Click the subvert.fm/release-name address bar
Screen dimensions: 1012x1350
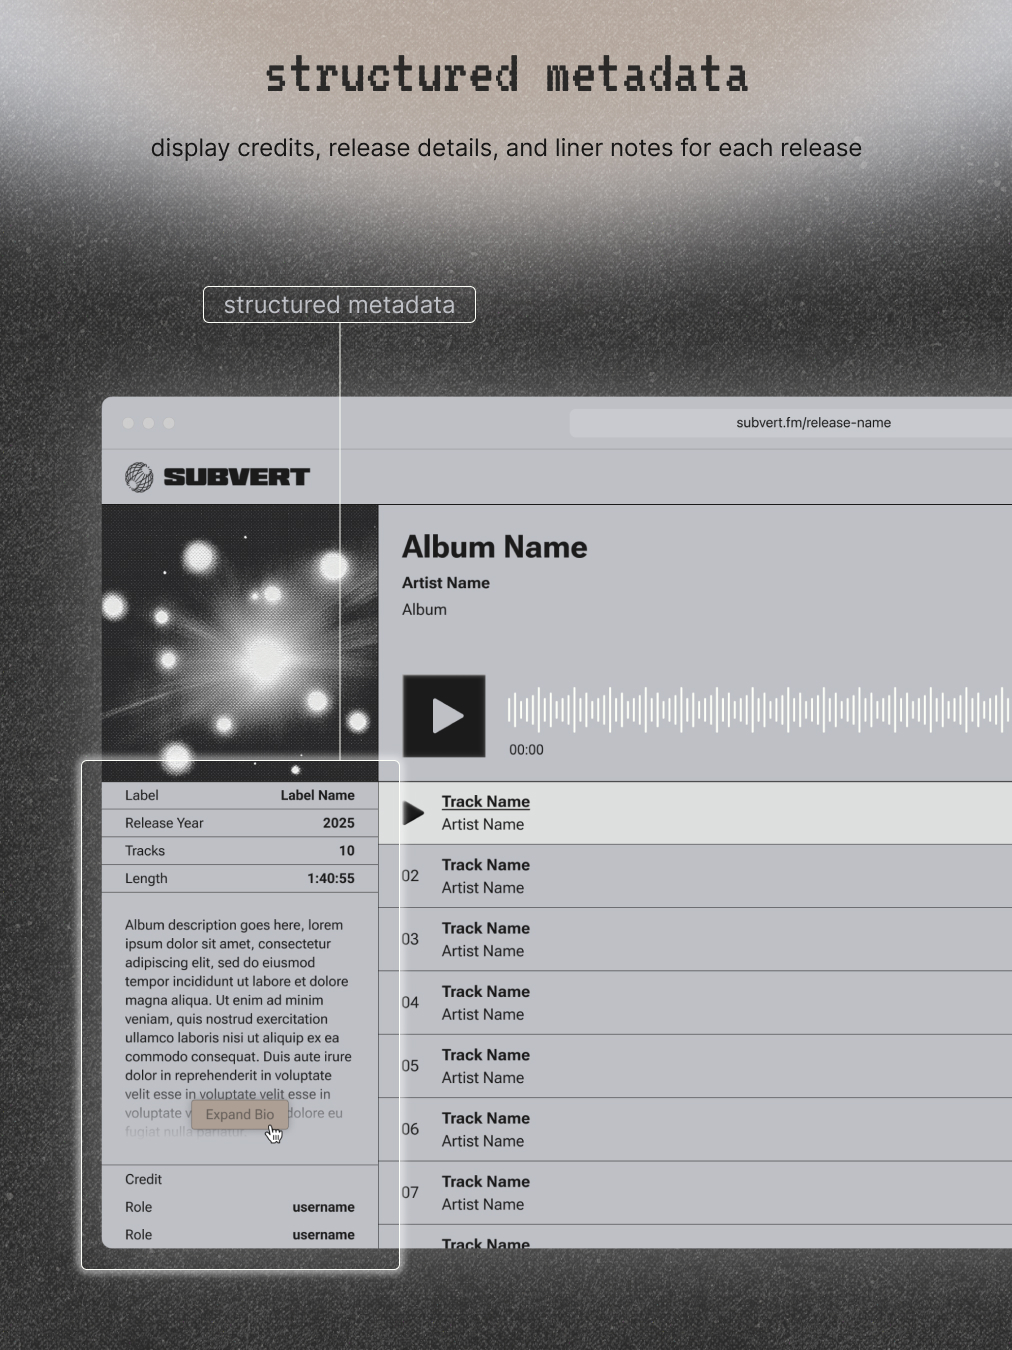point(812,423)
